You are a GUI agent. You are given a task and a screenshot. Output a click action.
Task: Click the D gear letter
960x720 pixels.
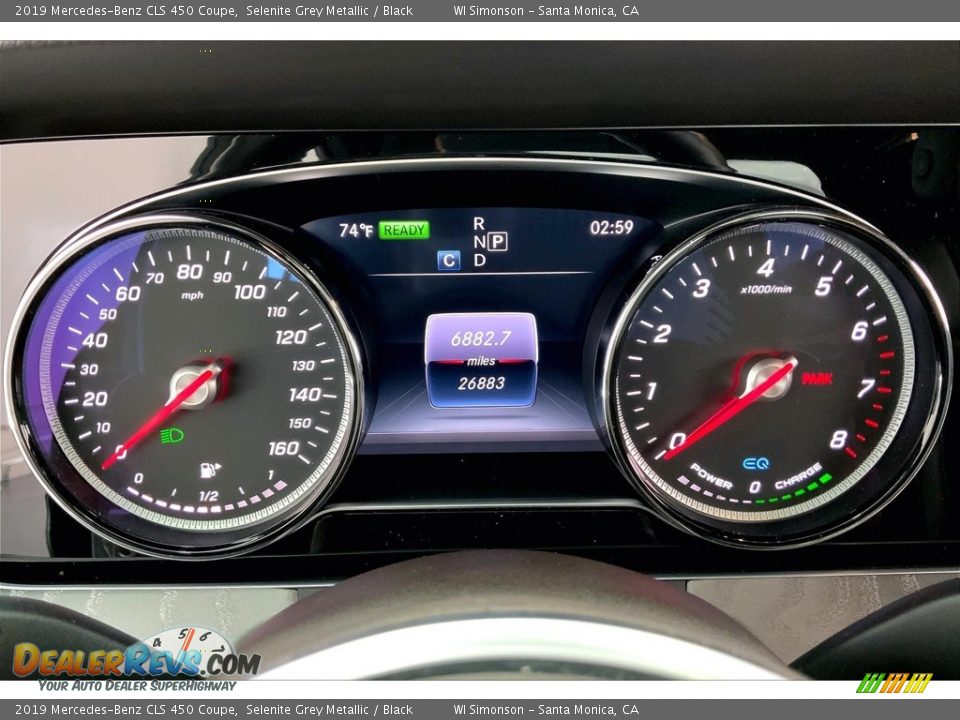479,260
